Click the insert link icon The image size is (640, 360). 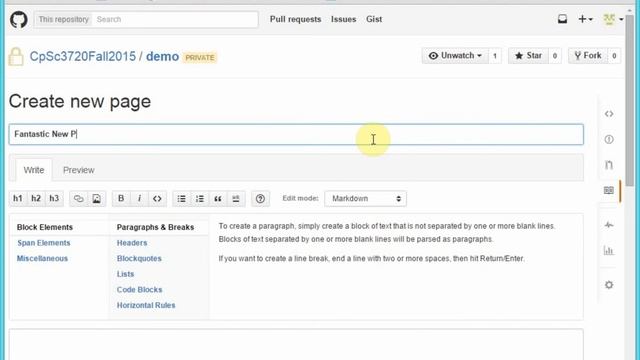click(x=78, y=199)
